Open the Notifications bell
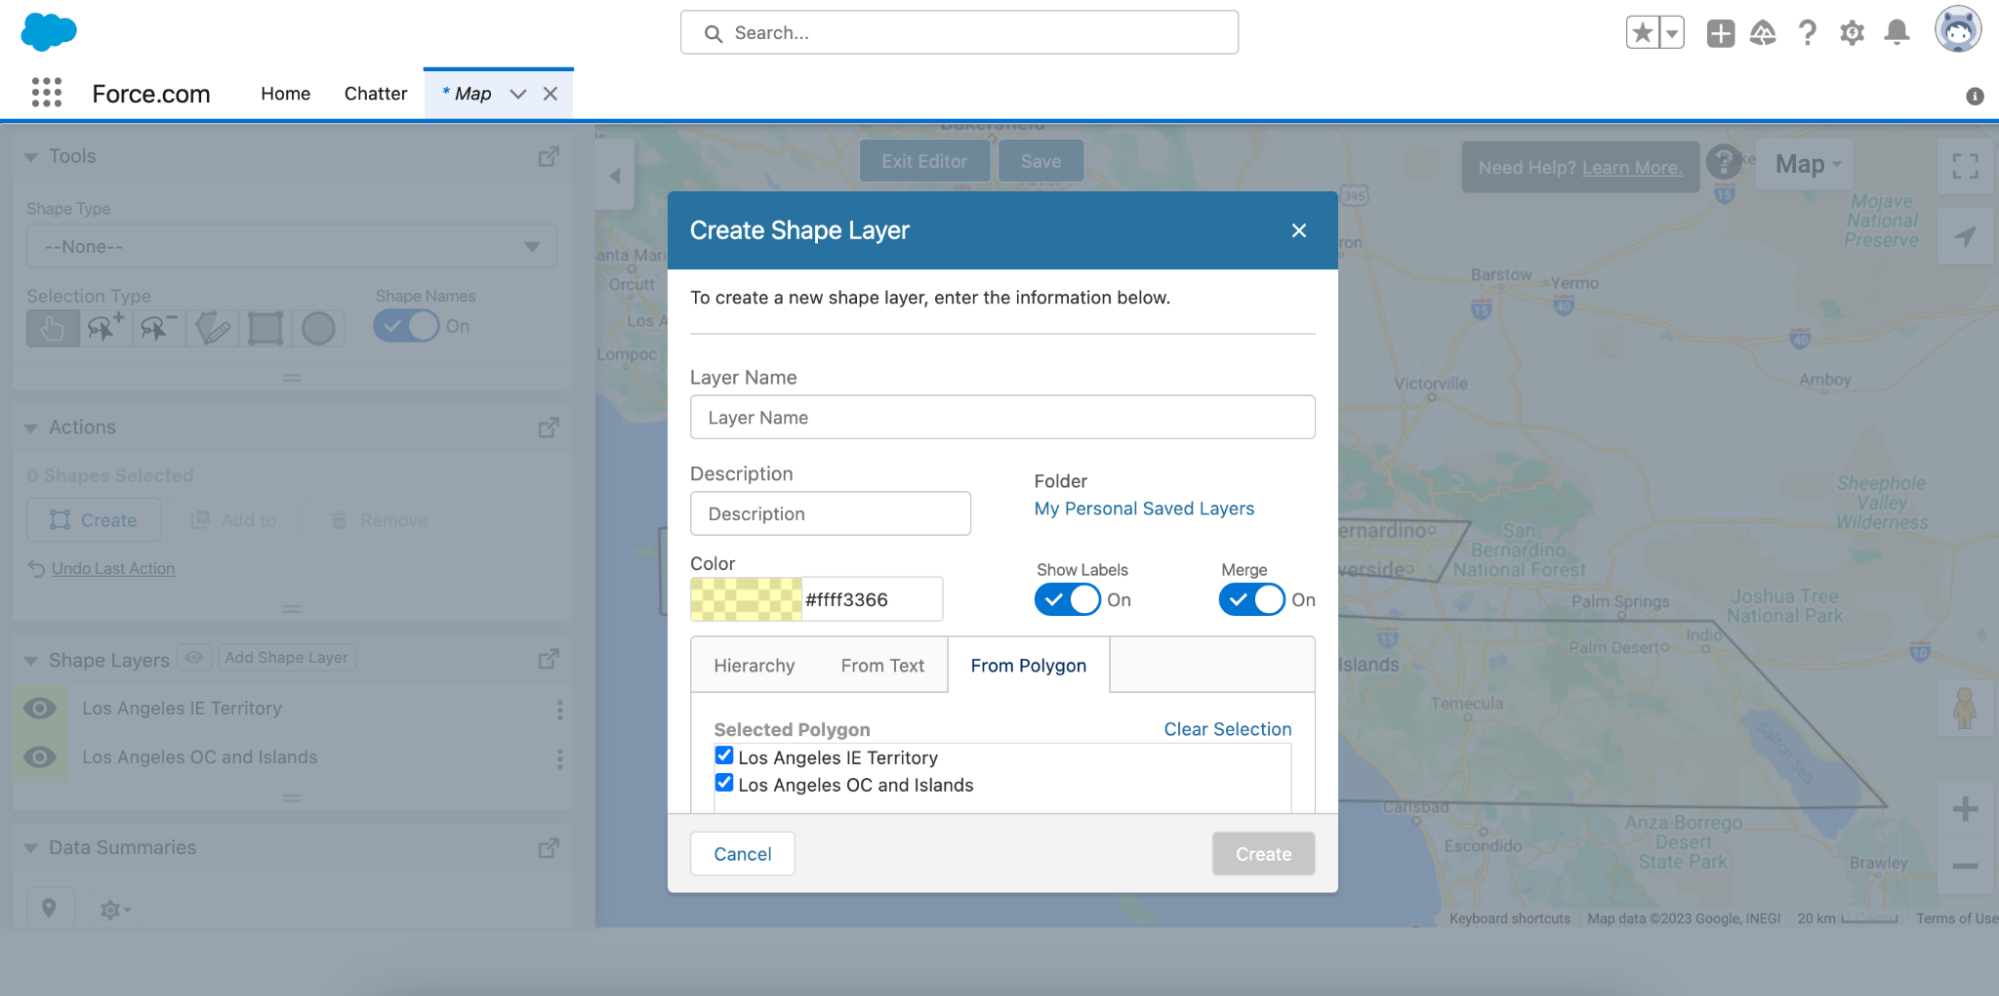Viewport: 1999px width, 996px height. coord(1896,33)
